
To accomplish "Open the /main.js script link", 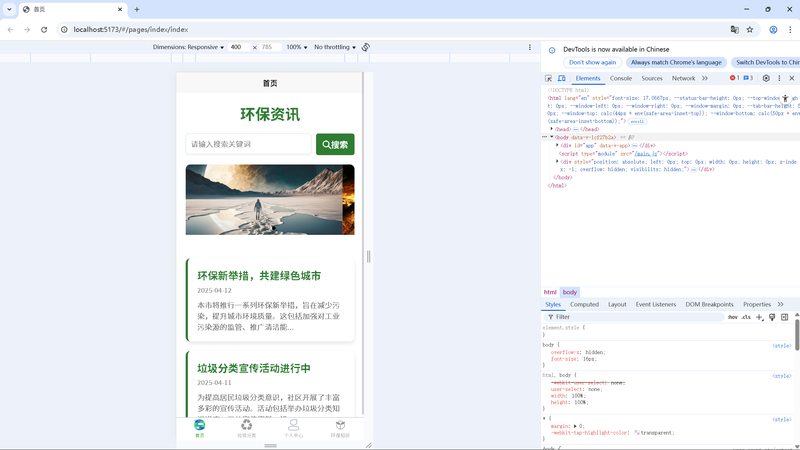I will [645, 154].
